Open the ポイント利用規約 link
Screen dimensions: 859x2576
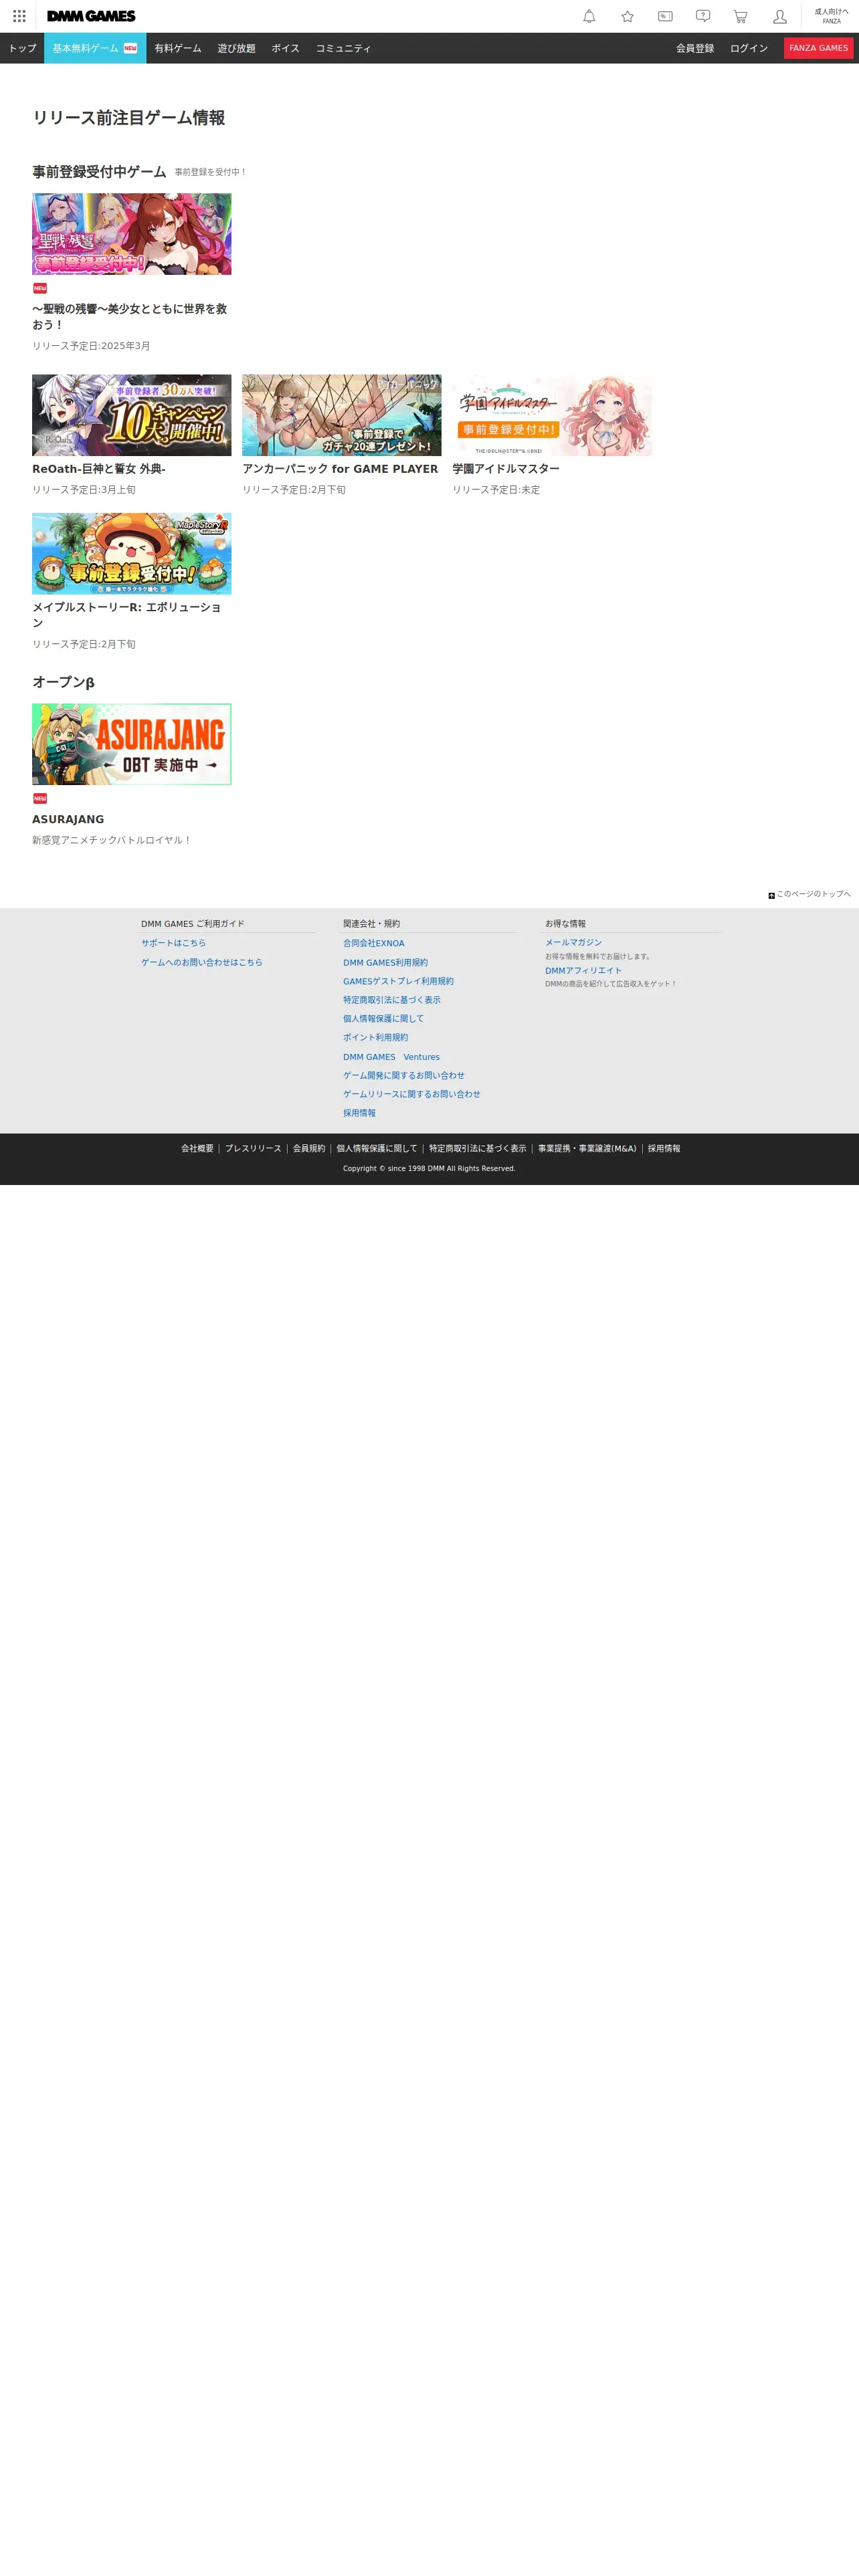coord(375,1037)
